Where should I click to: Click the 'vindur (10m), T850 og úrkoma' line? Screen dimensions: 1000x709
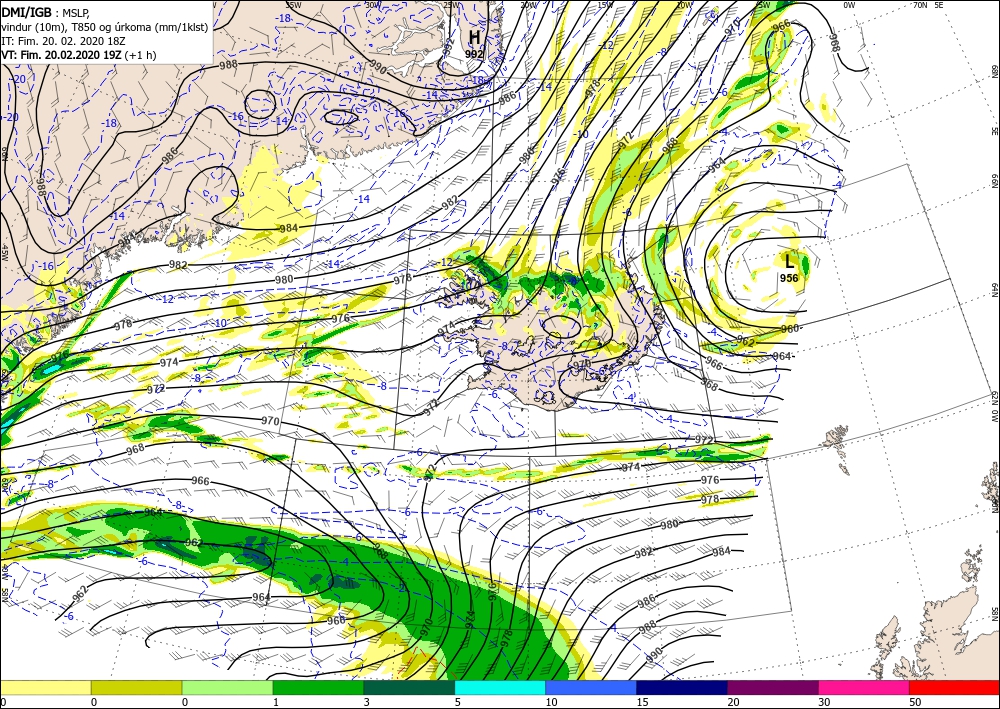[x=105, y=27]
